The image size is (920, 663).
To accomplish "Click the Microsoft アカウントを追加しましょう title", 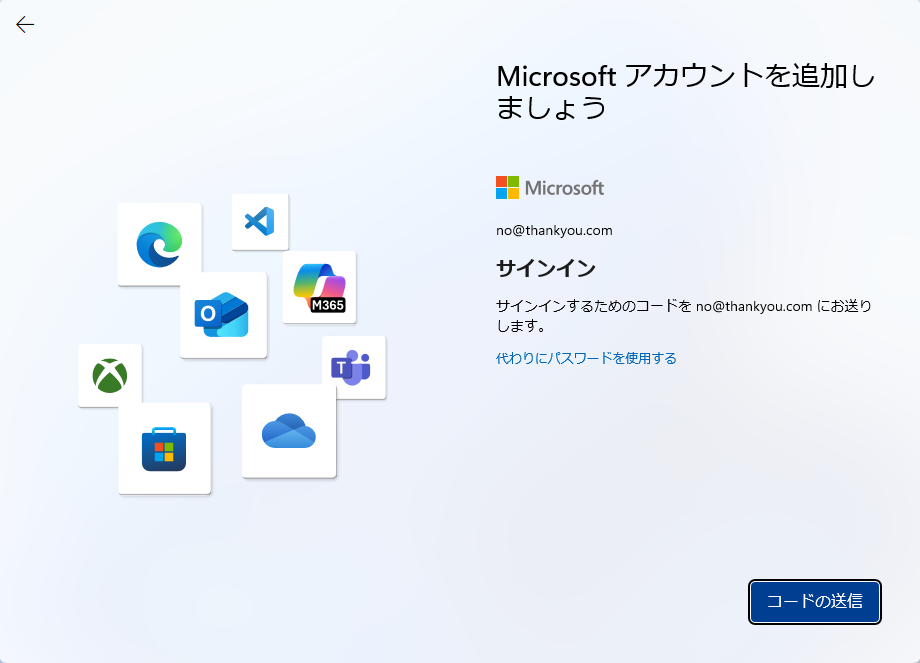I will tap(685, 77).
